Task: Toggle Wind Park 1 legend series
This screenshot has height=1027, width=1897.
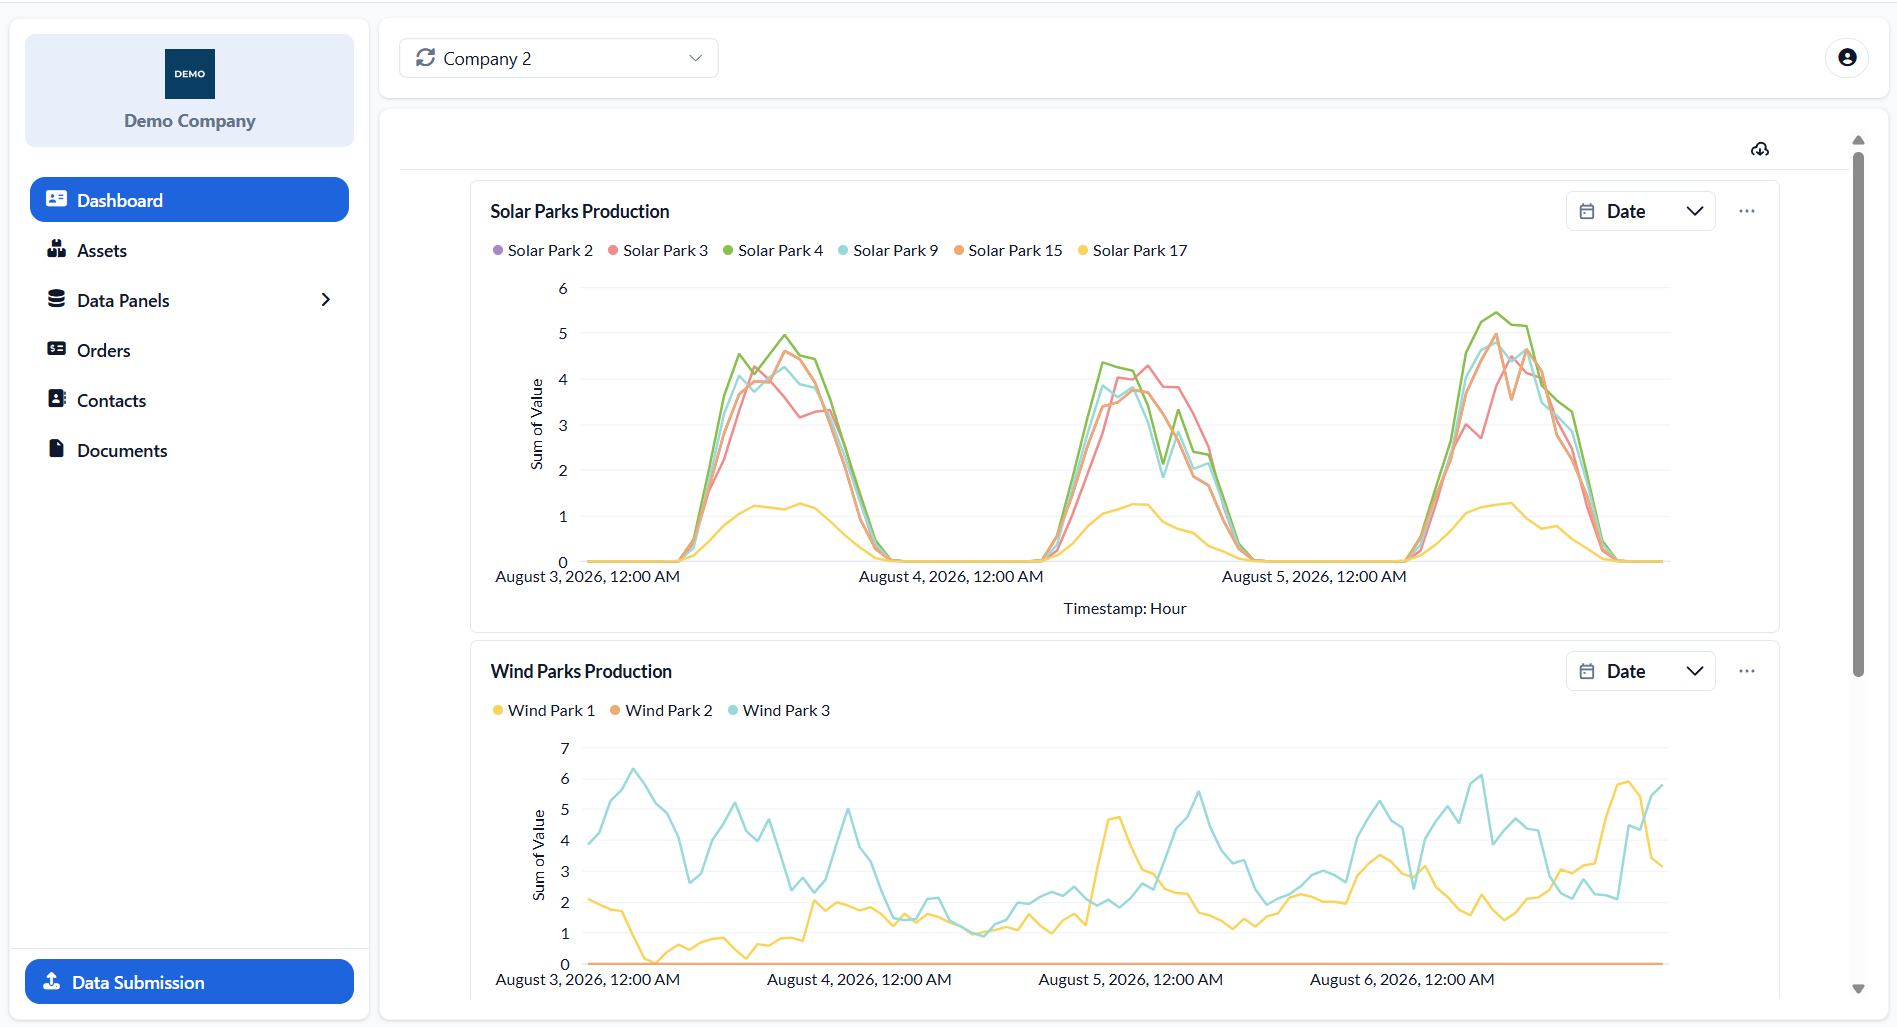Action: [x=544, y=710]
